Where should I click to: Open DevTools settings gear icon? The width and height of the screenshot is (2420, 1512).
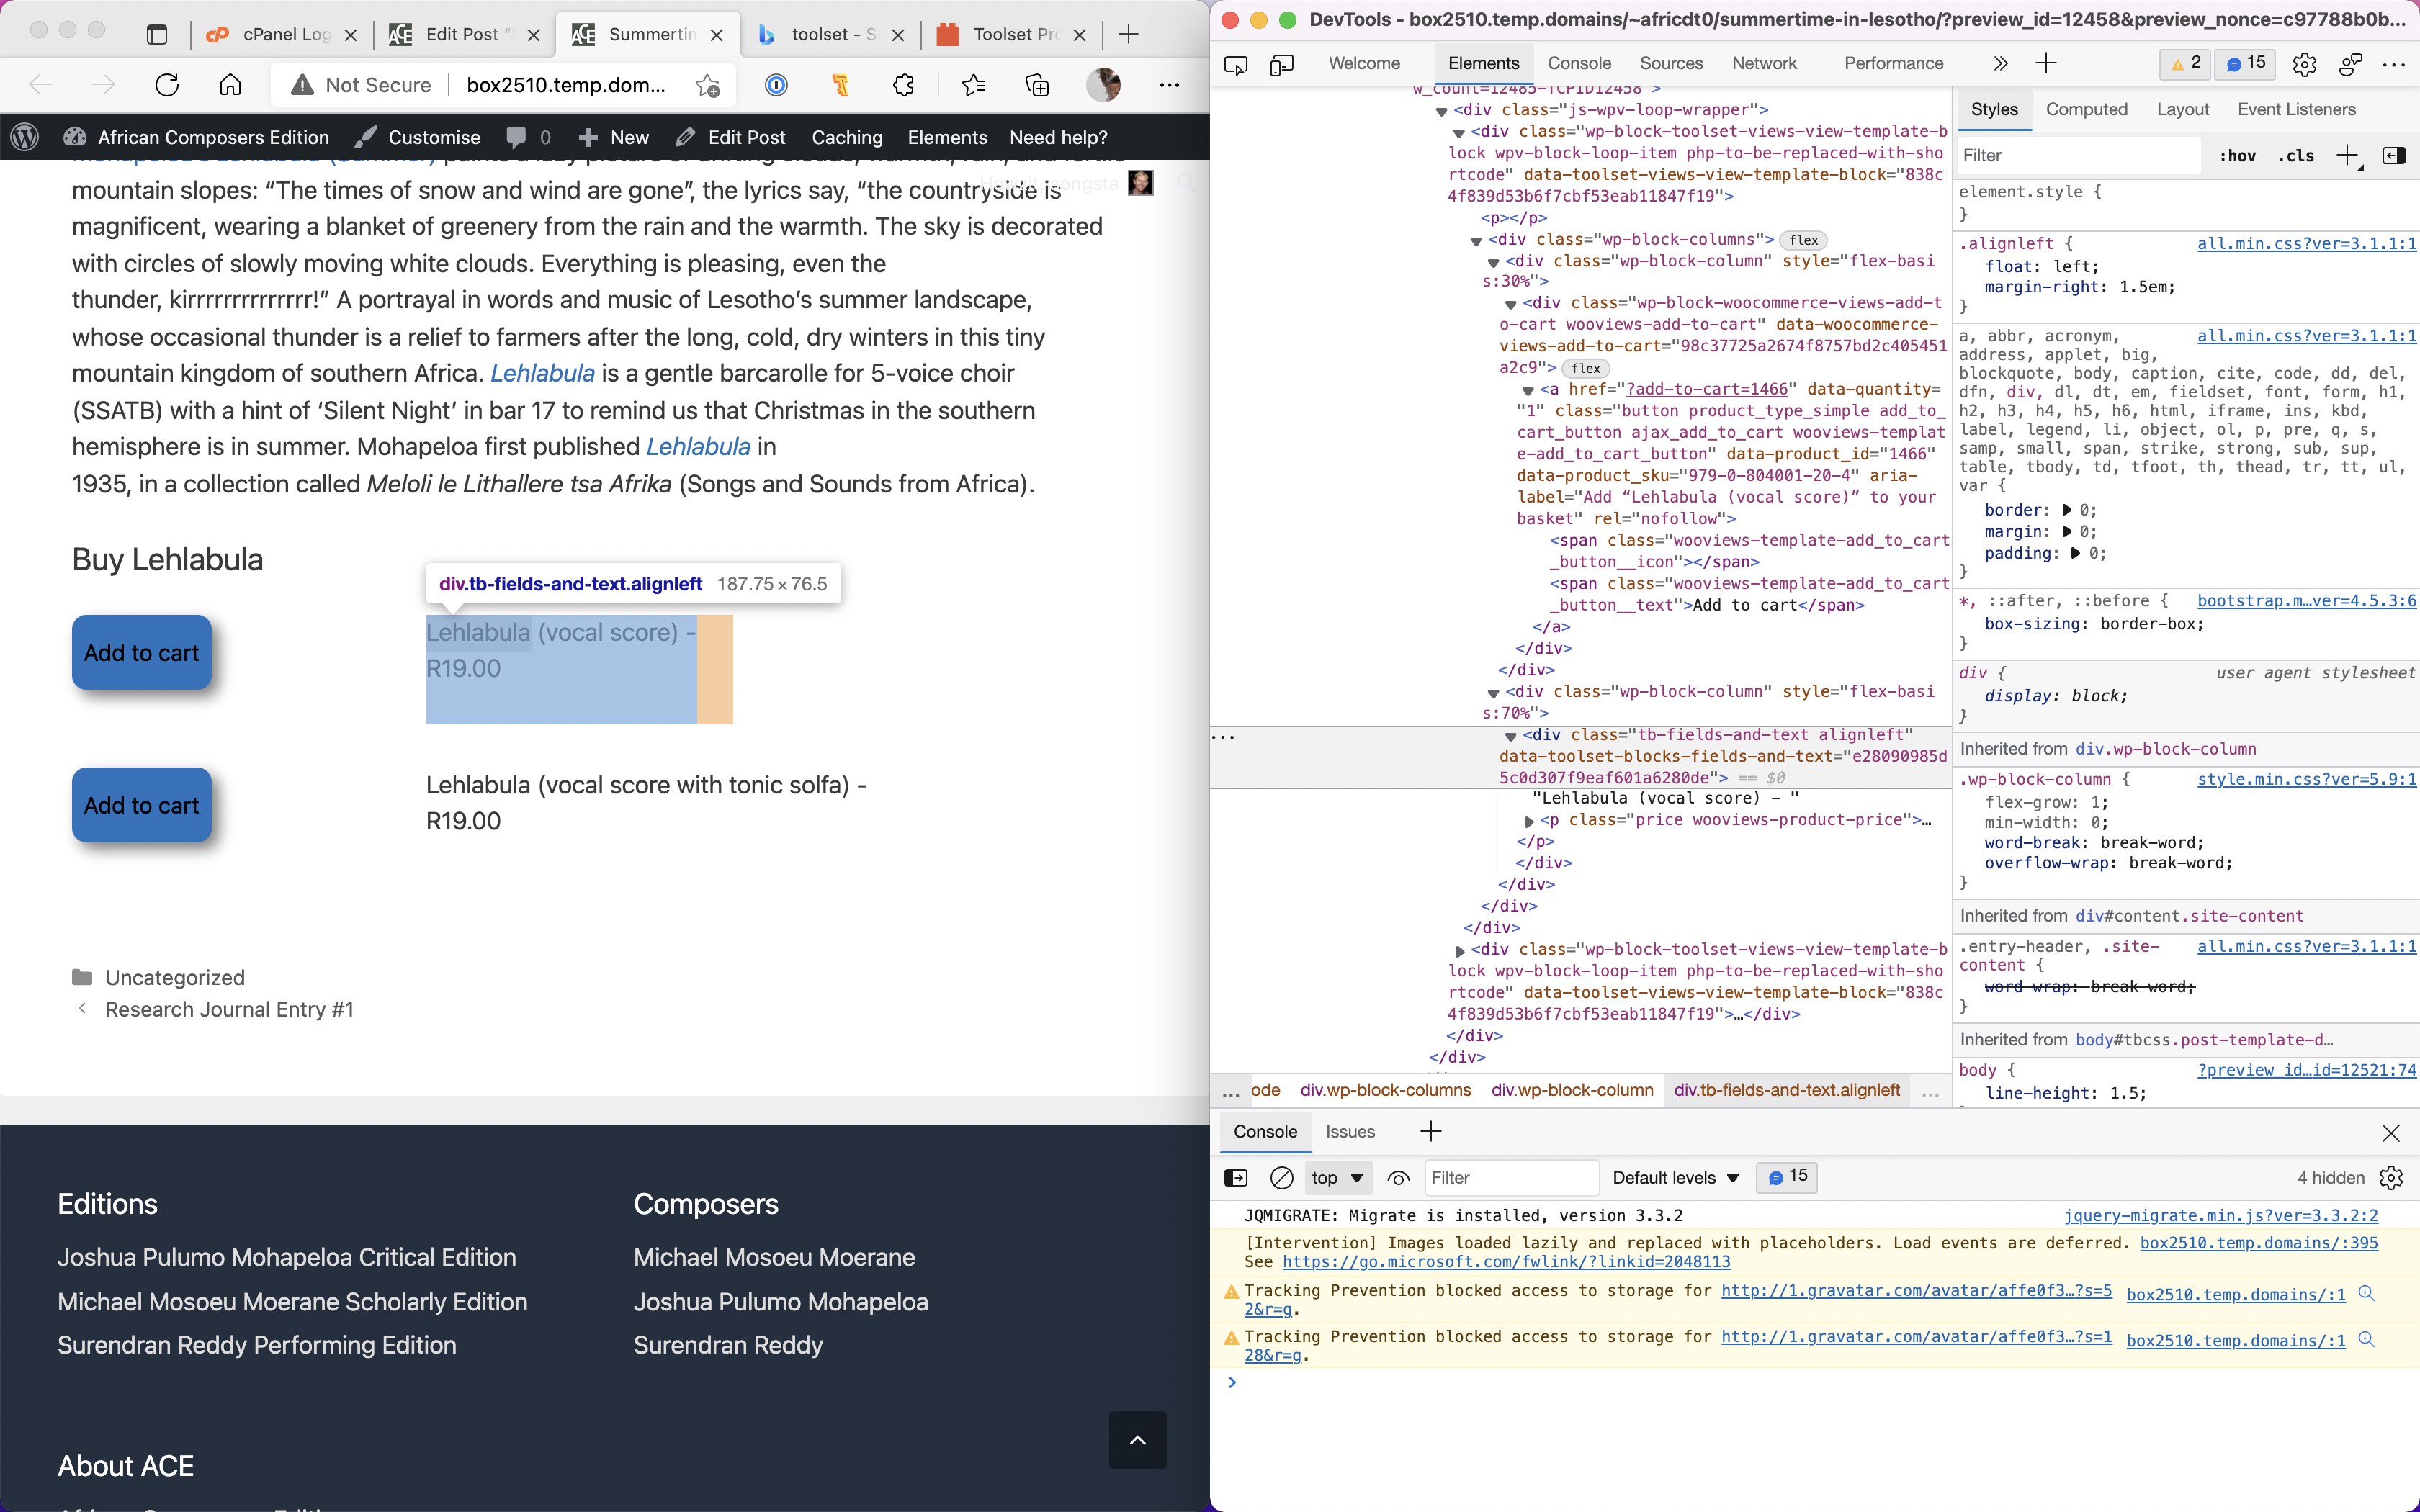click(x=2304, y=65)
